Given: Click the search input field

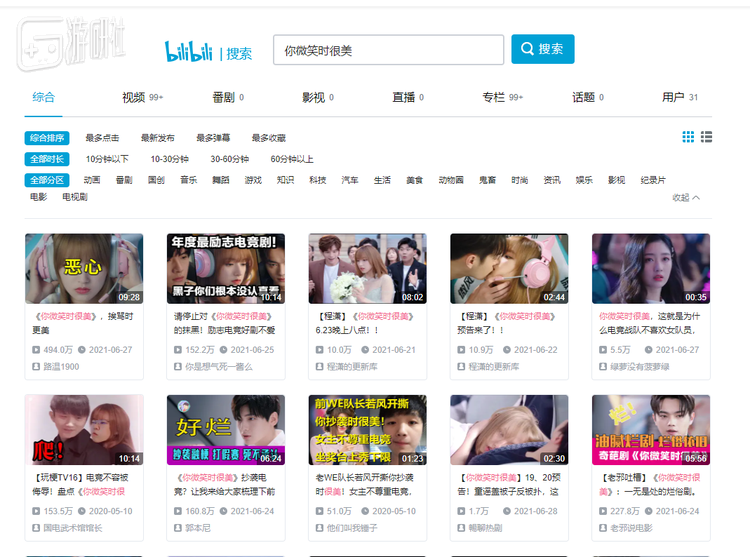Looking at the screenshot, I should point(388,50).
